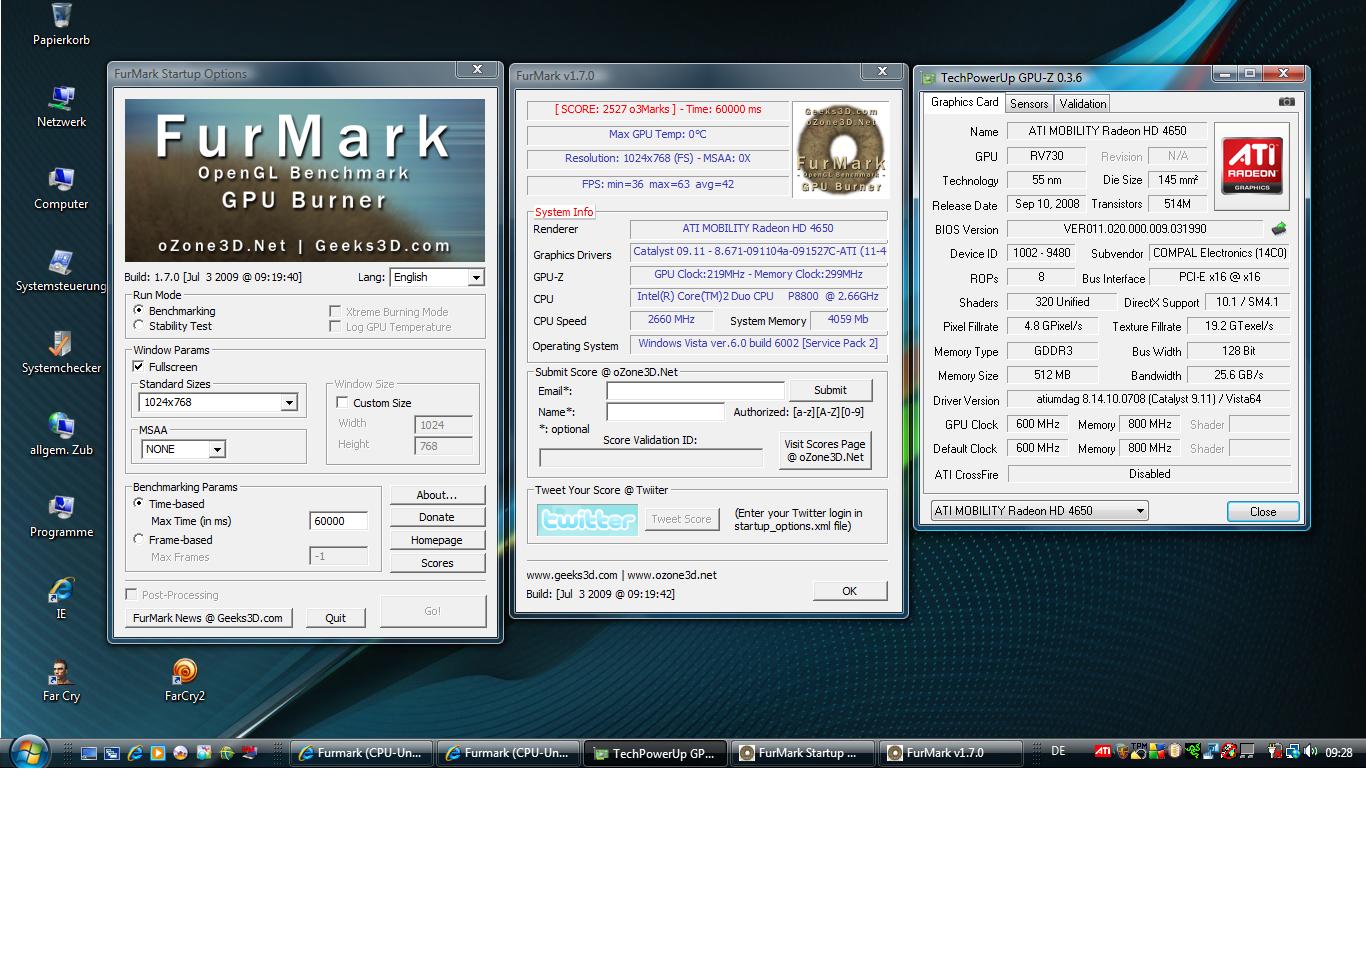The height and width of the screenshot is (972, 1366).
Task: Click the About... button in FurMark
Action: 437,495
